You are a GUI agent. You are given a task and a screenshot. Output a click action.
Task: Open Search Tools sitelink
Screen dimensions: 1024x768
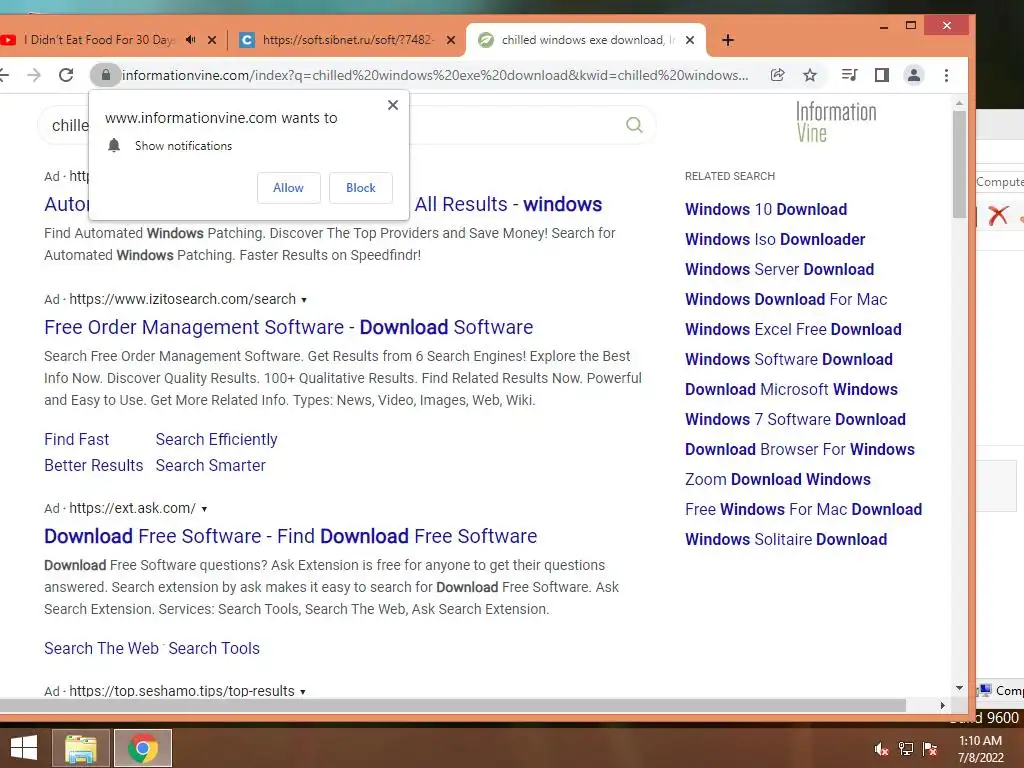[x=214, y=648]
